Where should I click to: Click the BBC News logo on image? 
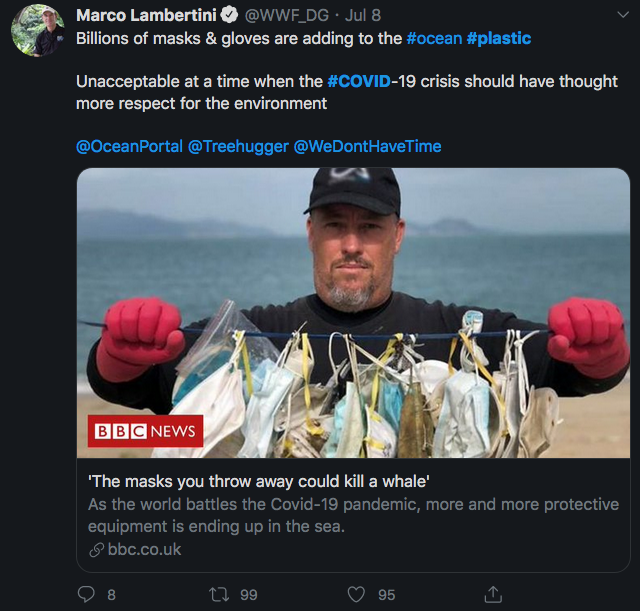(145, 431)
